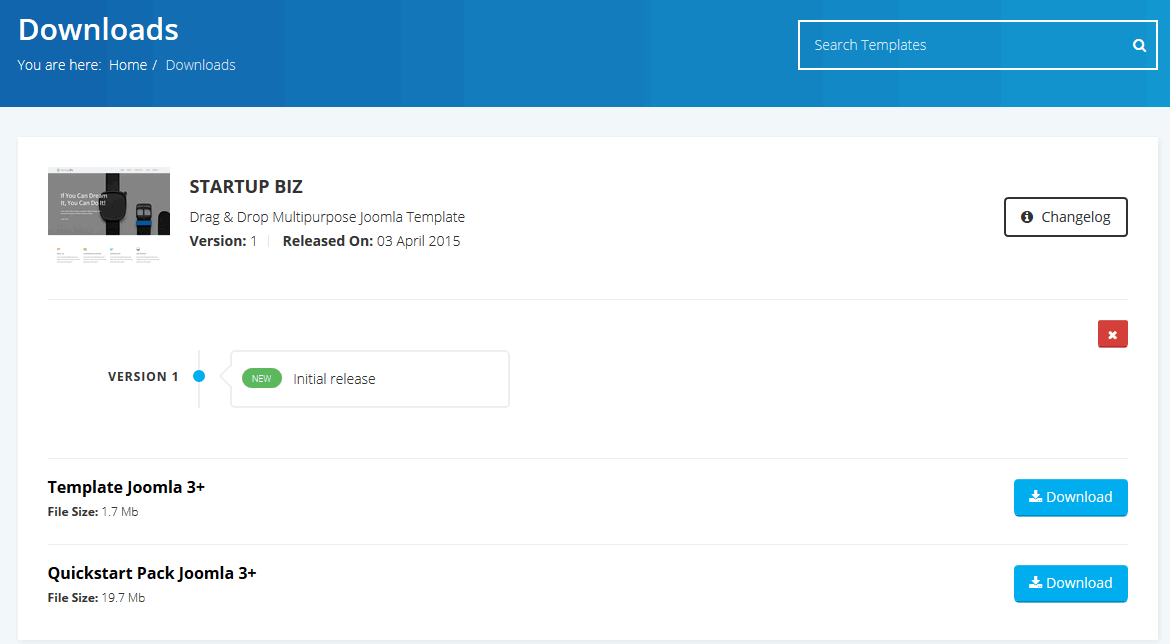Viewport: 1170px width, 644px height.
Task: Click the green NEW badge
Action: pos(262,378)
